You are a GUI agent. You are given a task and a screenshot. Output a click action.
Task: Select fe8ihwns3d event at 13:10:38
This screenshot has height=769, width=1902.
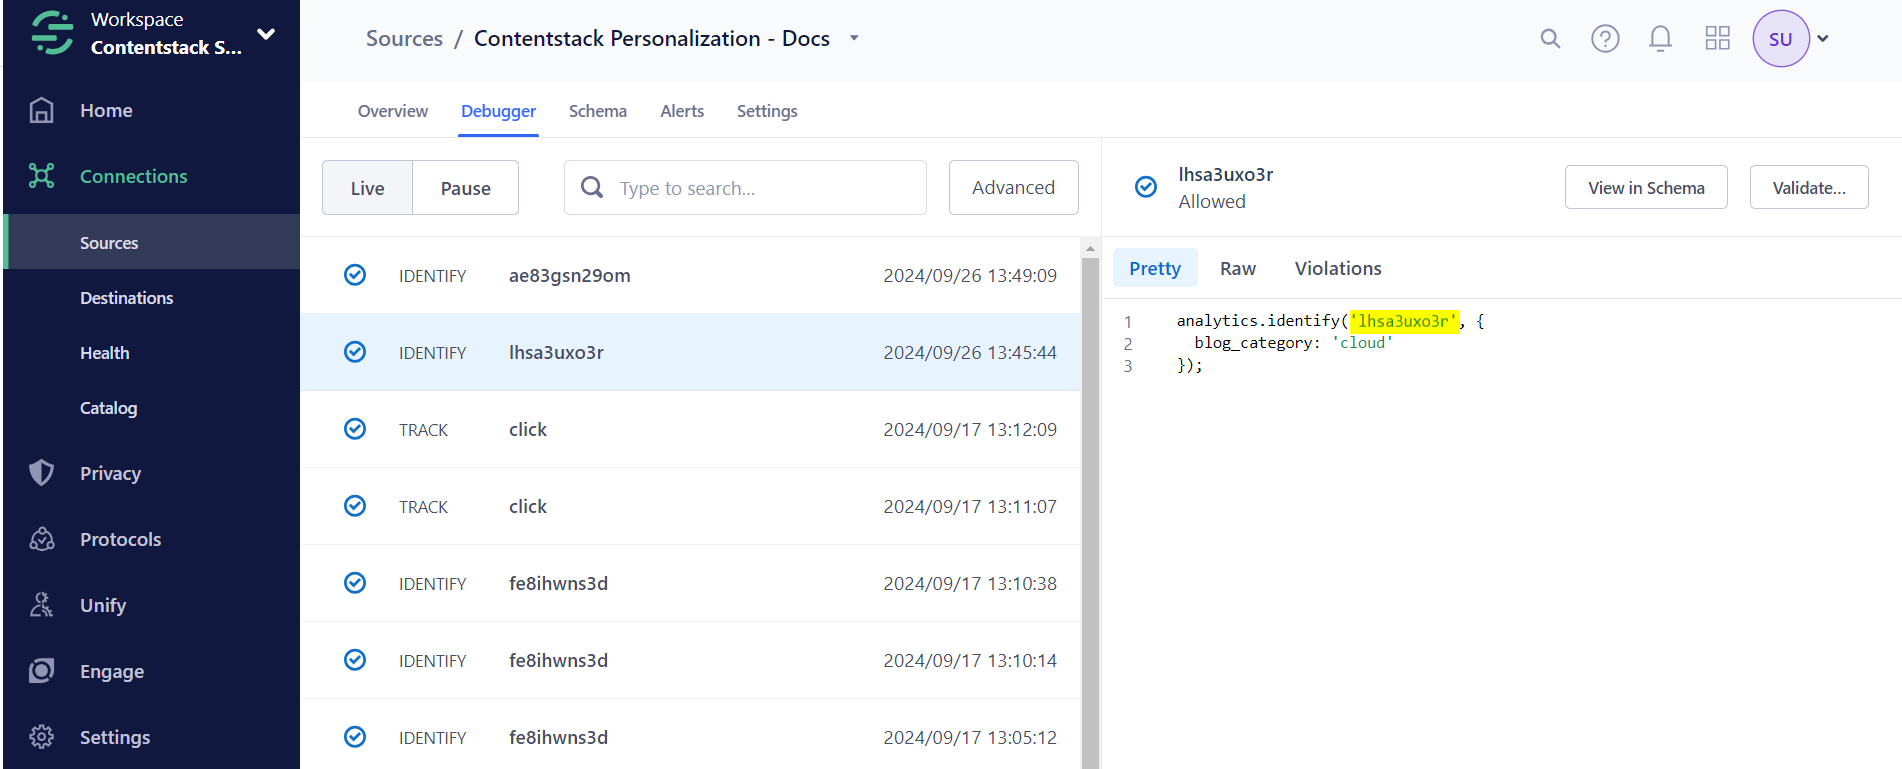point(690,583)
